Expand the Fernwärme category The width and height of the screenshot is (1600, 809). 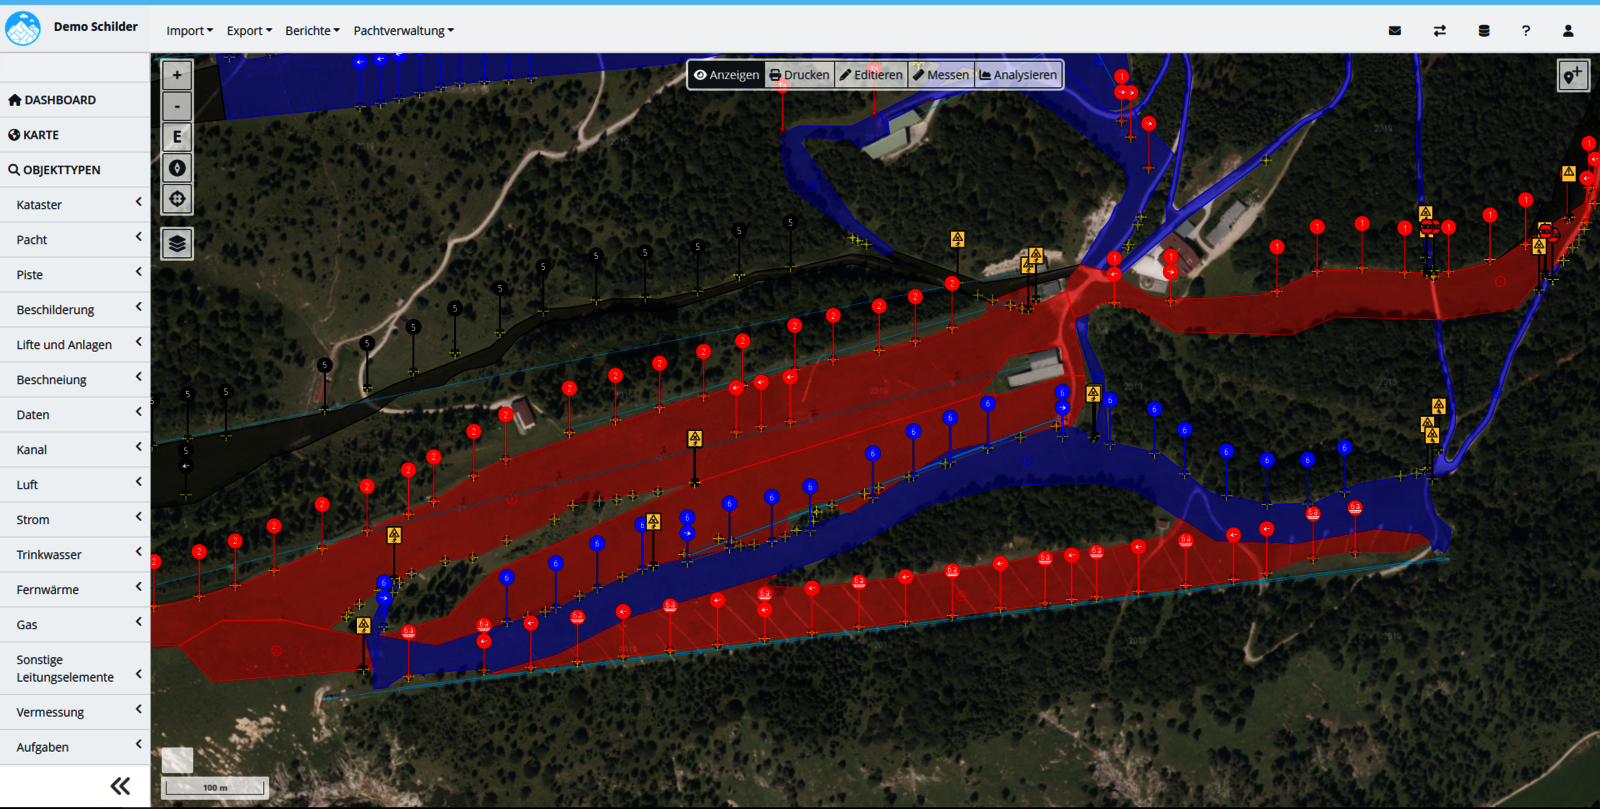75,590
